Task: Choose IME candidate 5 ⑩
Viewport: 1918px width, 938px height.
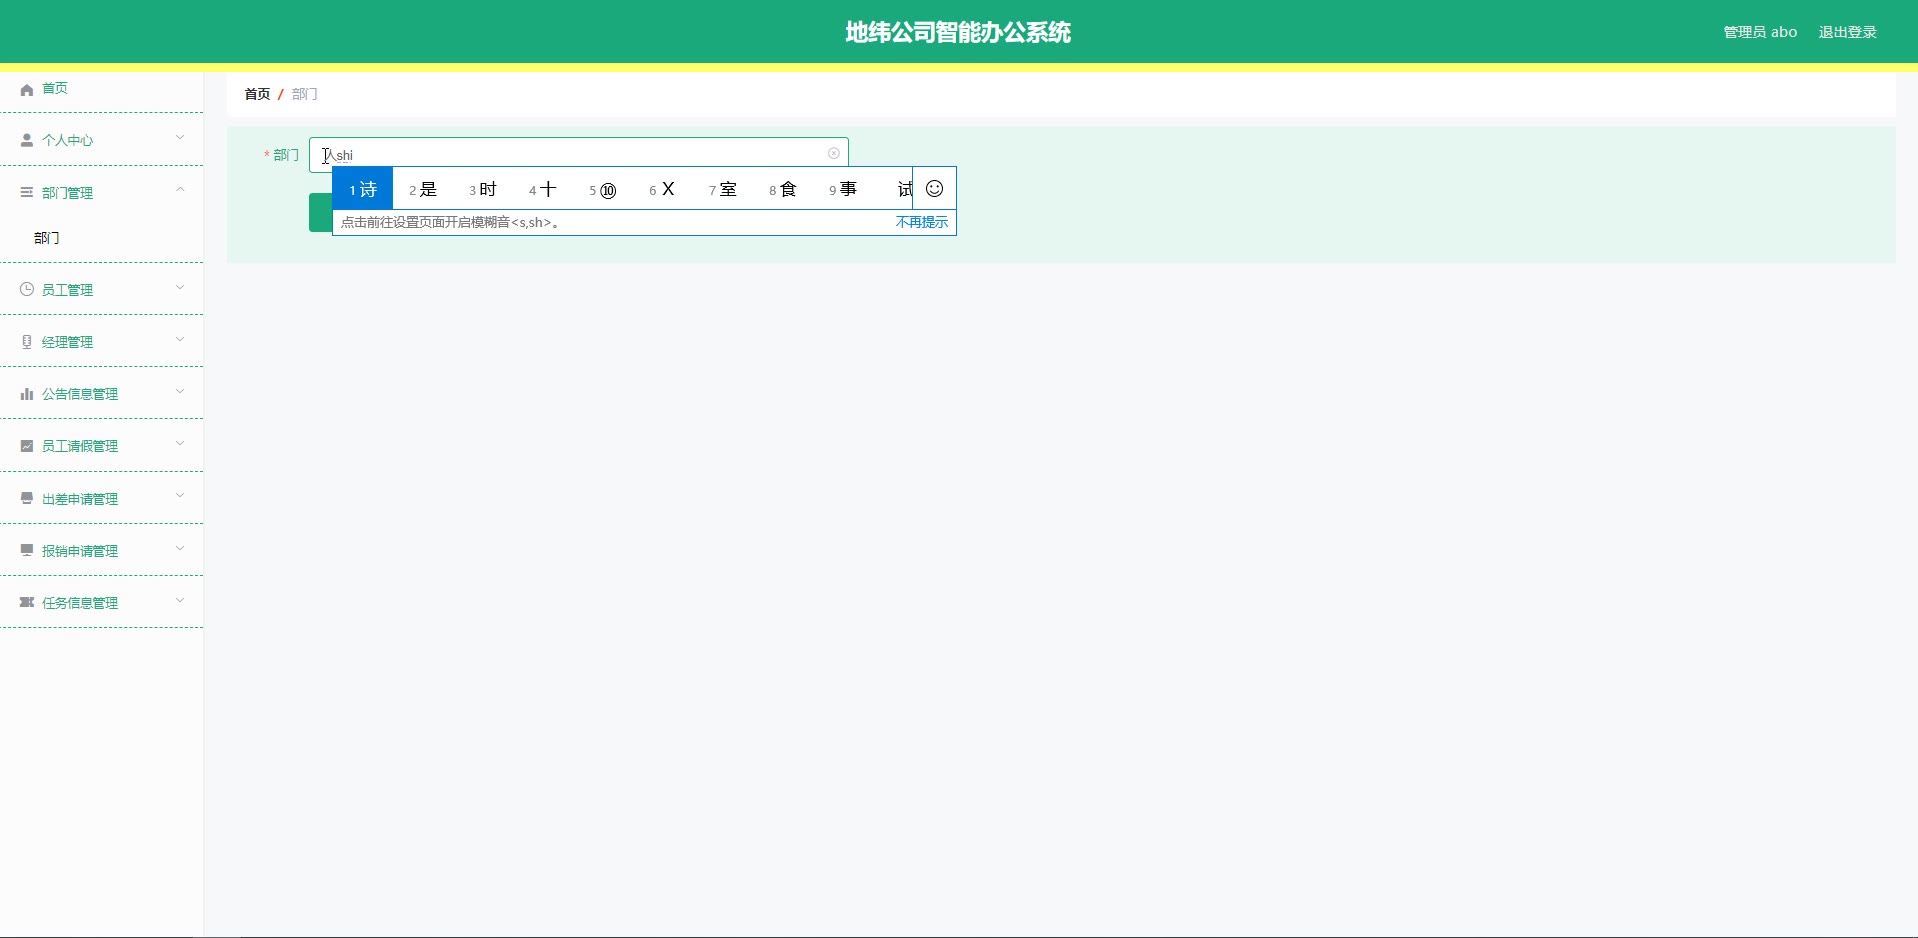Action: click(x=603, y=189)
